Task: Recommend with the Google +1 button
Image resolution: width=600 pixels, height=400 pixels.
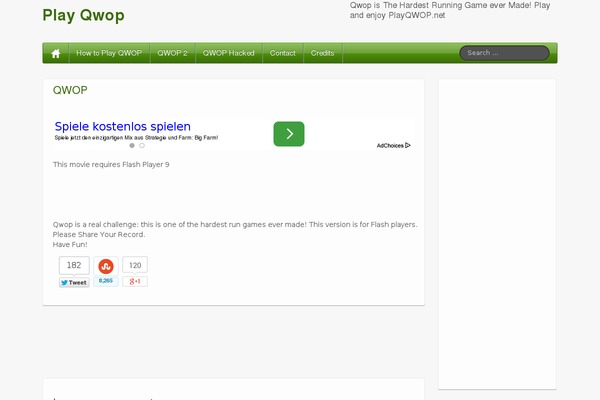Action: pyautogui.click(x=135, y=281)
